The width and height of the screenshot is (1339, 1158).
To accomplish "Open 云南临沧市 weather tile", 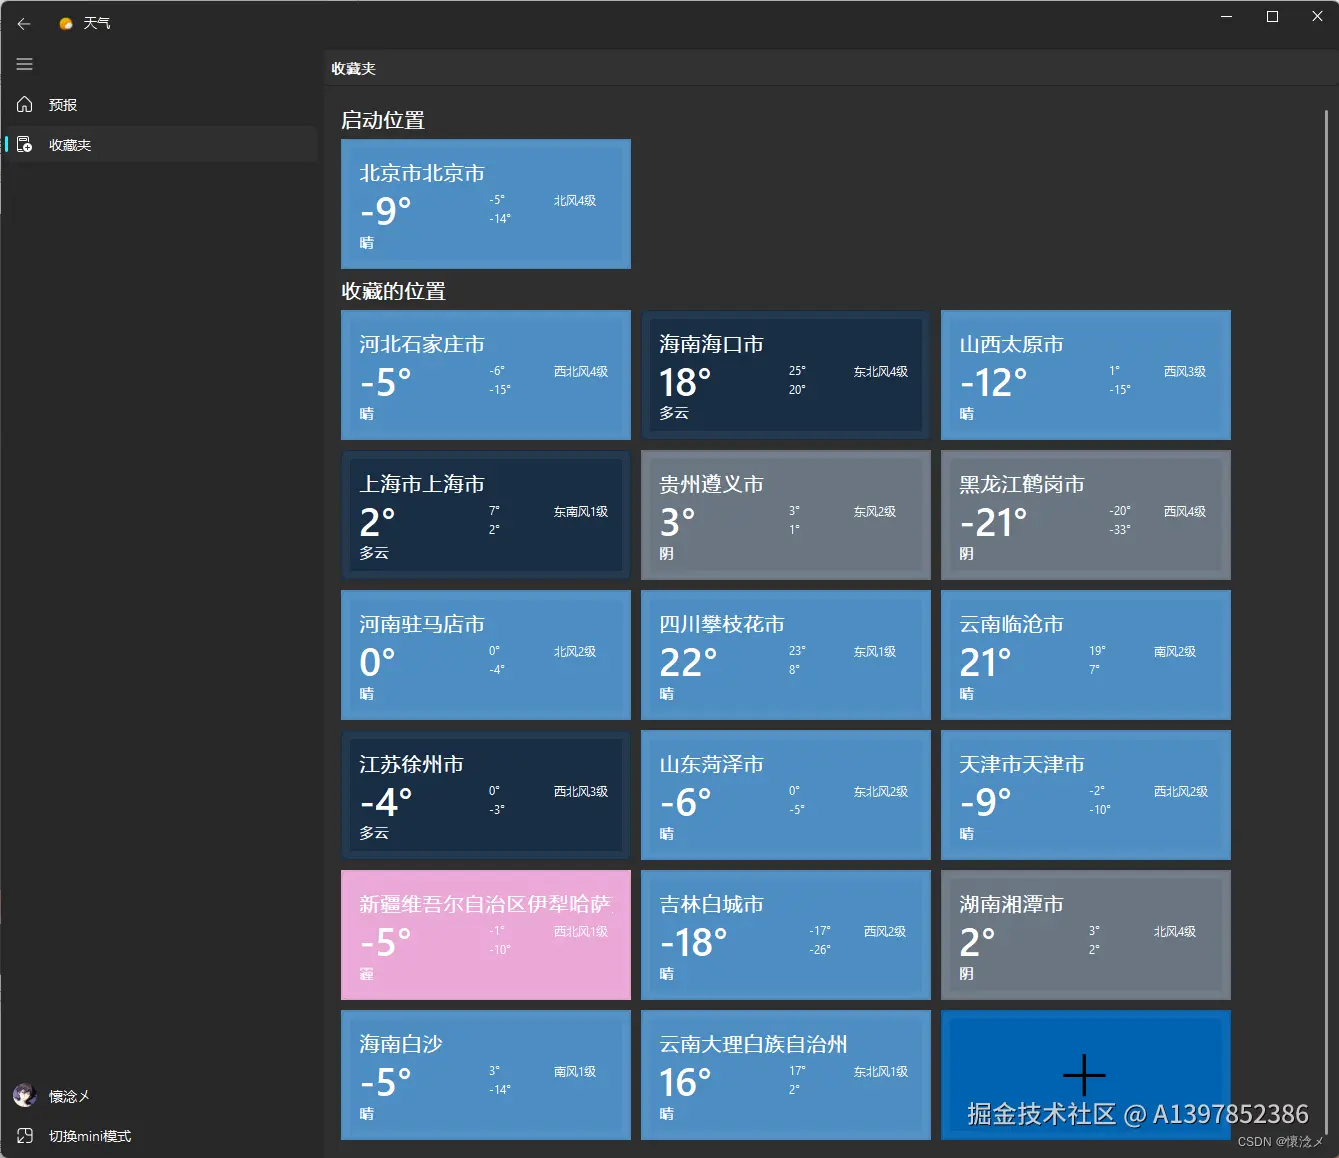I will pyautogui.click(x=1086, y=655).
